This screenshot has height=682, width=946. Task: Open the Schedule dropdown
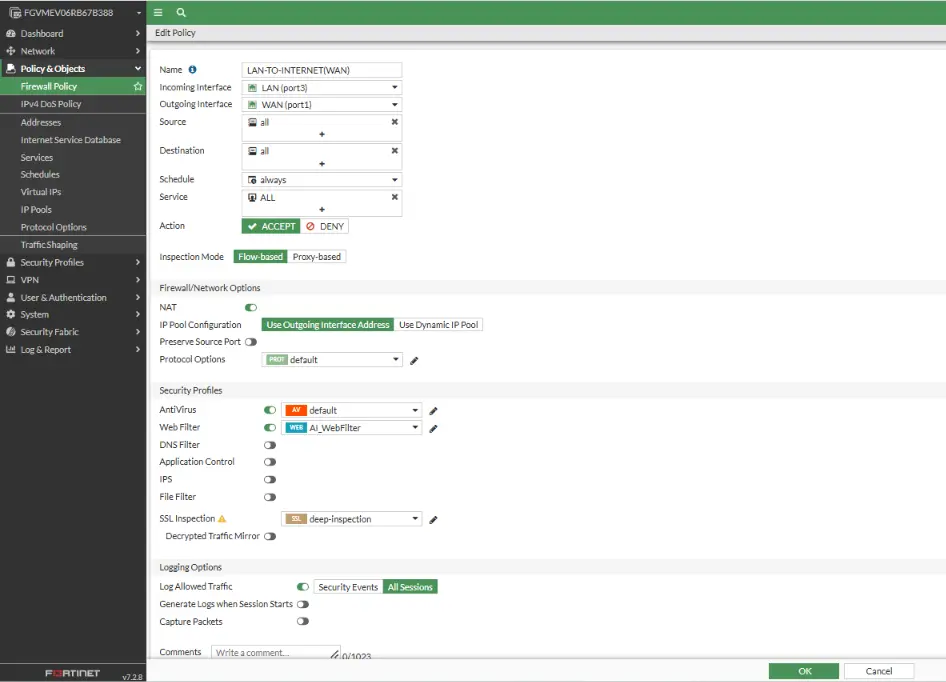pyautogui.click(x=322, y=180)
